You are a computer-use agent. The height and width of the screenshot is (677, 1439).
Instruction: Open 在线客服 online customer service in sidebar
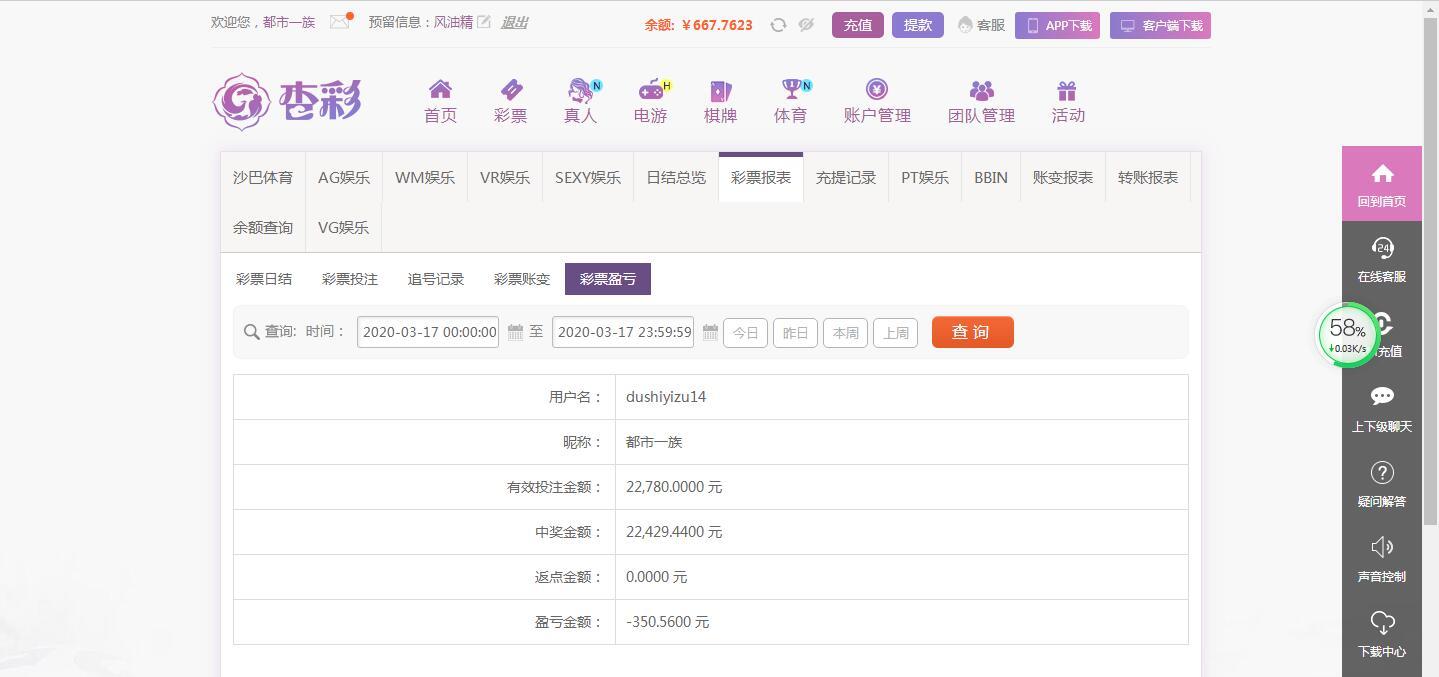click(x=1381, y=258)
